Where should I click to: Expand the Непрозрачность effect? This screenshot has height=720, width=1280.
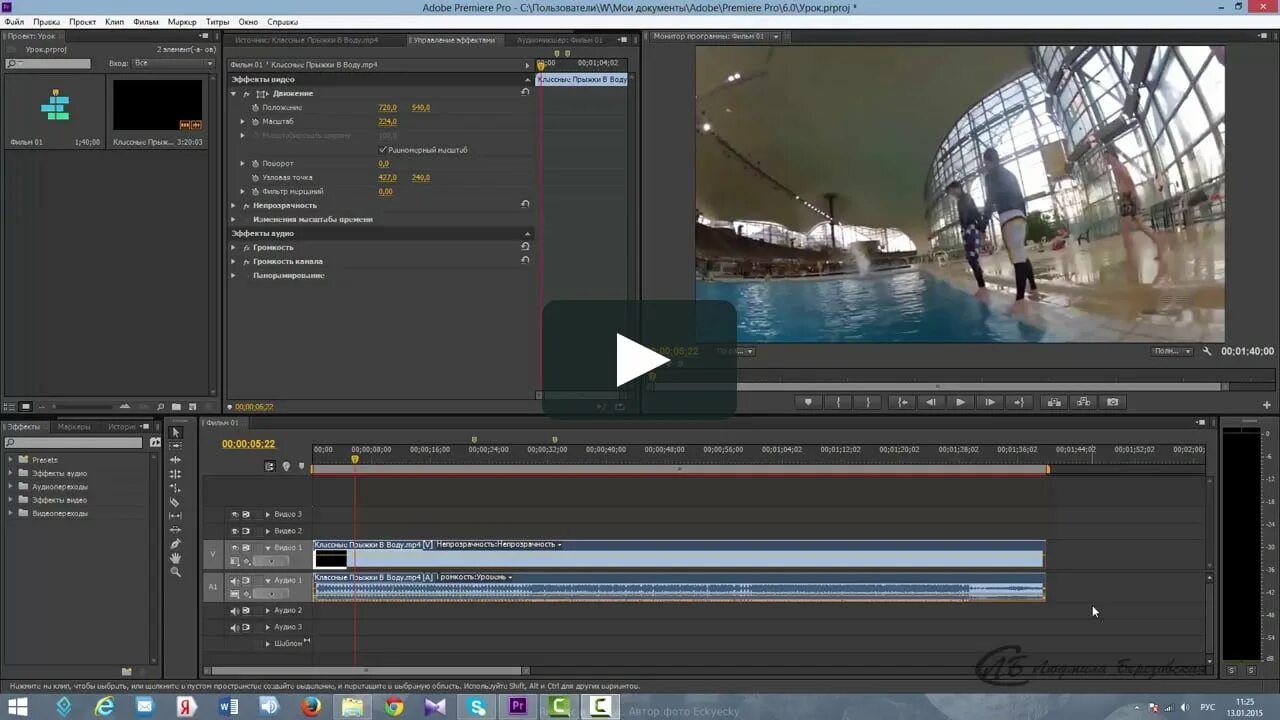(234, 205)
